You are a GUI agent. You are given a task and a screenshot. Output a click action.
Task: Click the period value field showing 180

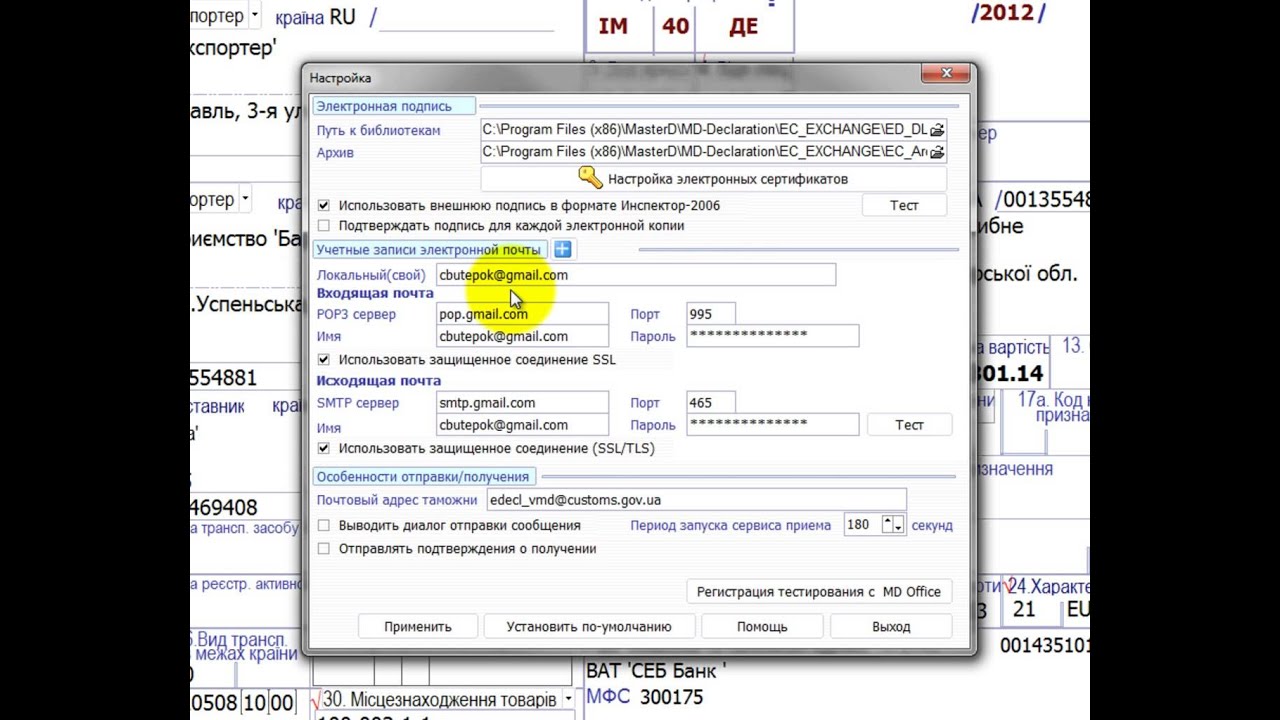(861, 525)
